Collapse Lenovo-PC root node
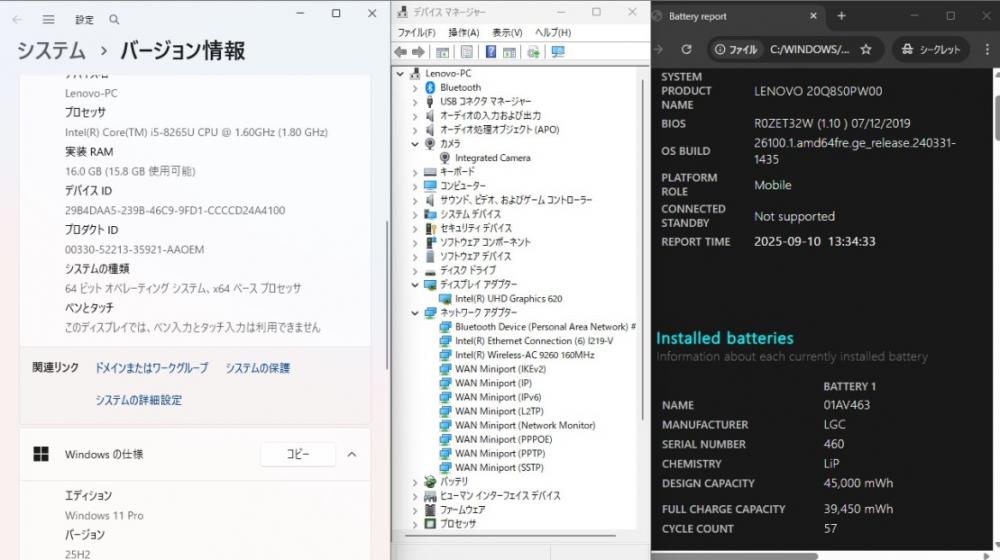The height and width of the screenshot is (560, 1000). point(401,73)
